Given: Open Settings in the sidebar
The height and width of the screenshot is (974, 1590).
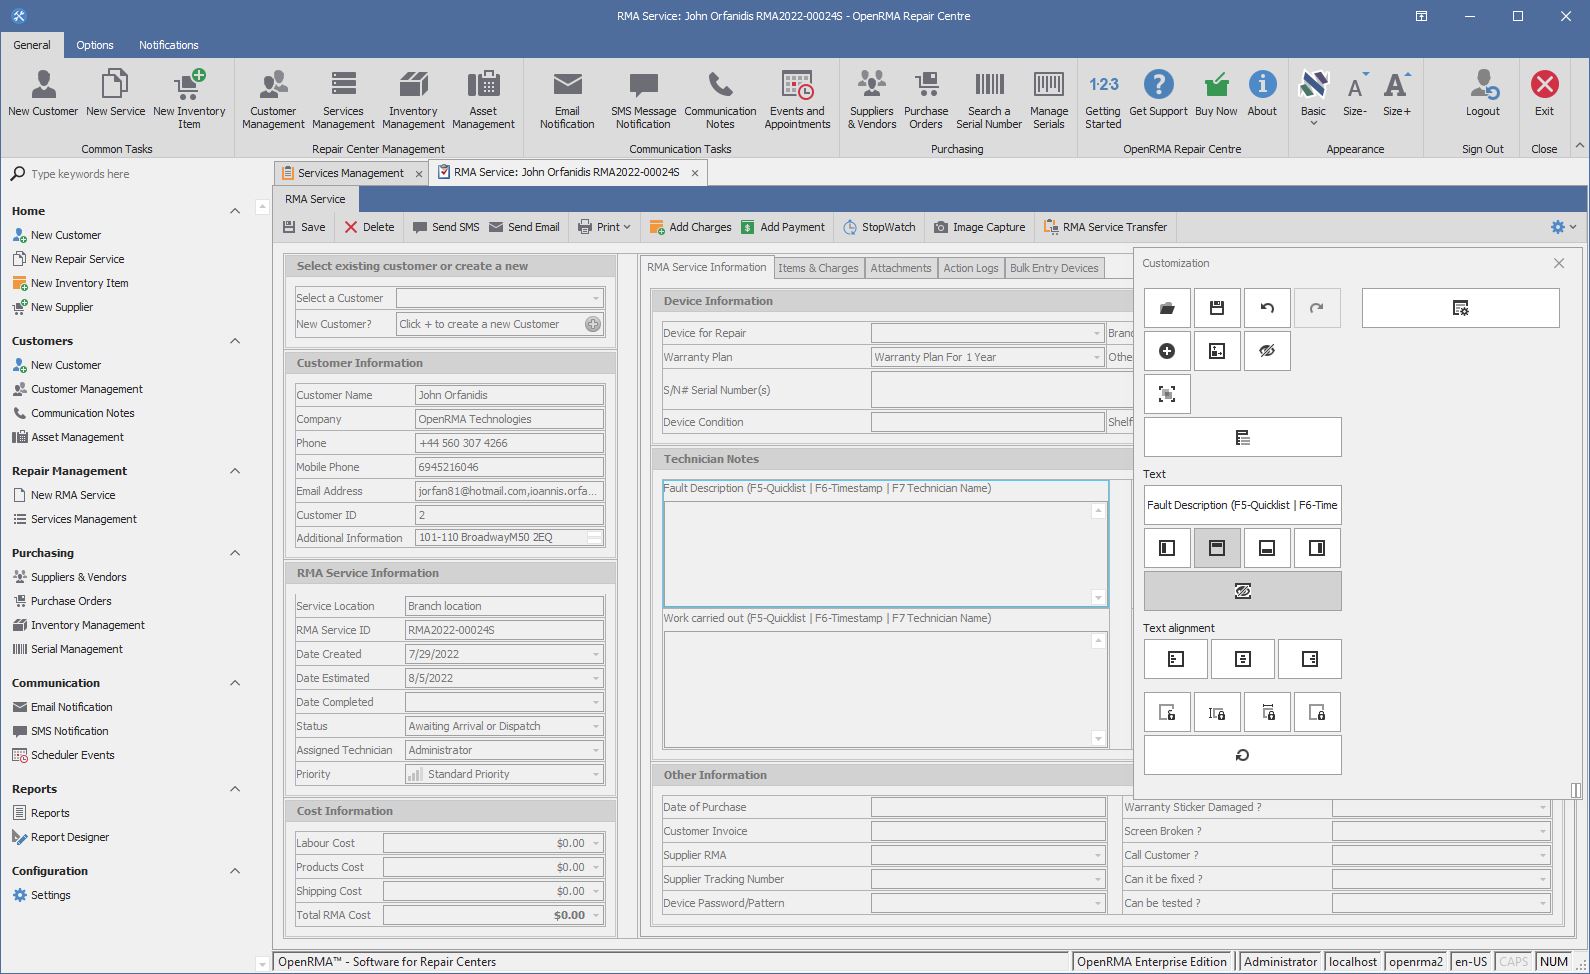Looking at the screenshot, I should pyautogui.click(x=50, y=895).
